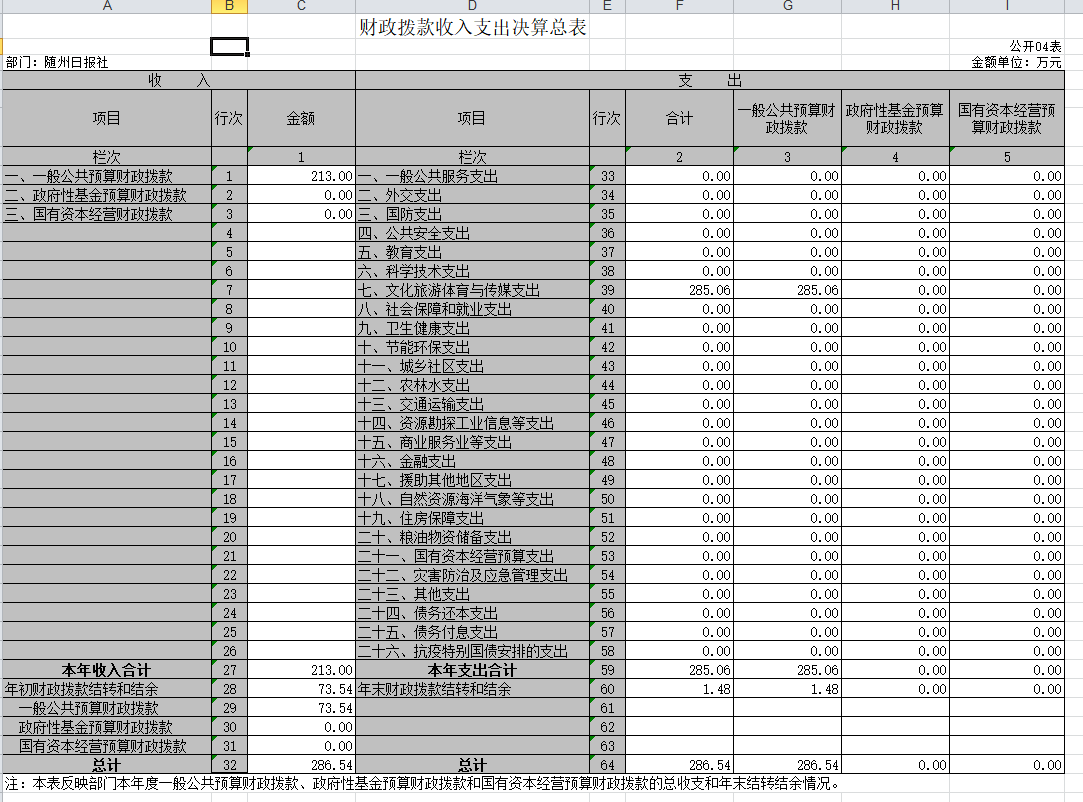1083x802 pixels.
Task: Select the column C header
Action: point(301,7)
